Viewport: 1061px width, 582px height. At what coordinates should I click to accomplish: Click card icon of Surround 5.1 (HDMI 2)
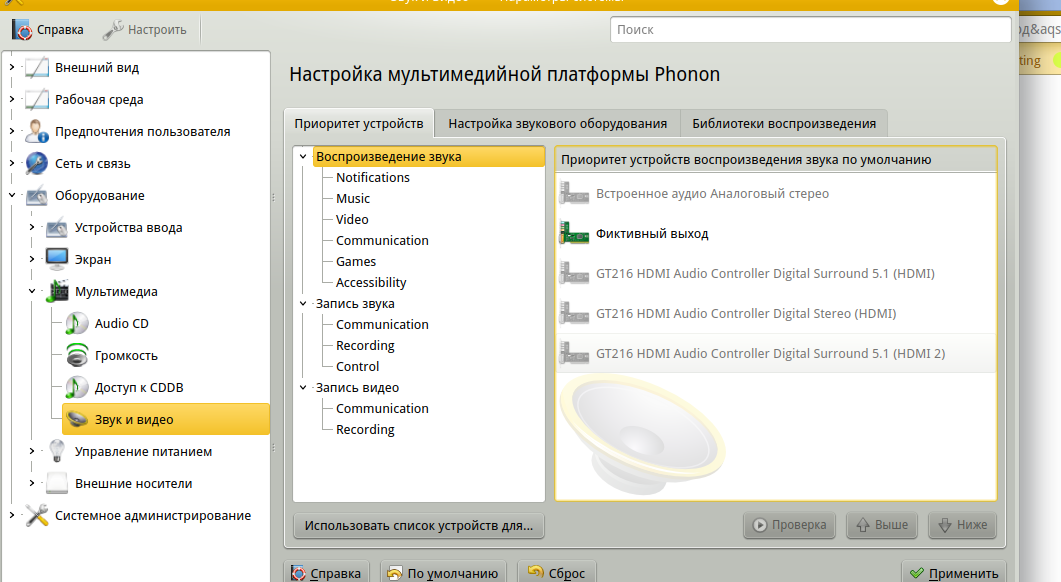tap(574, 353)
